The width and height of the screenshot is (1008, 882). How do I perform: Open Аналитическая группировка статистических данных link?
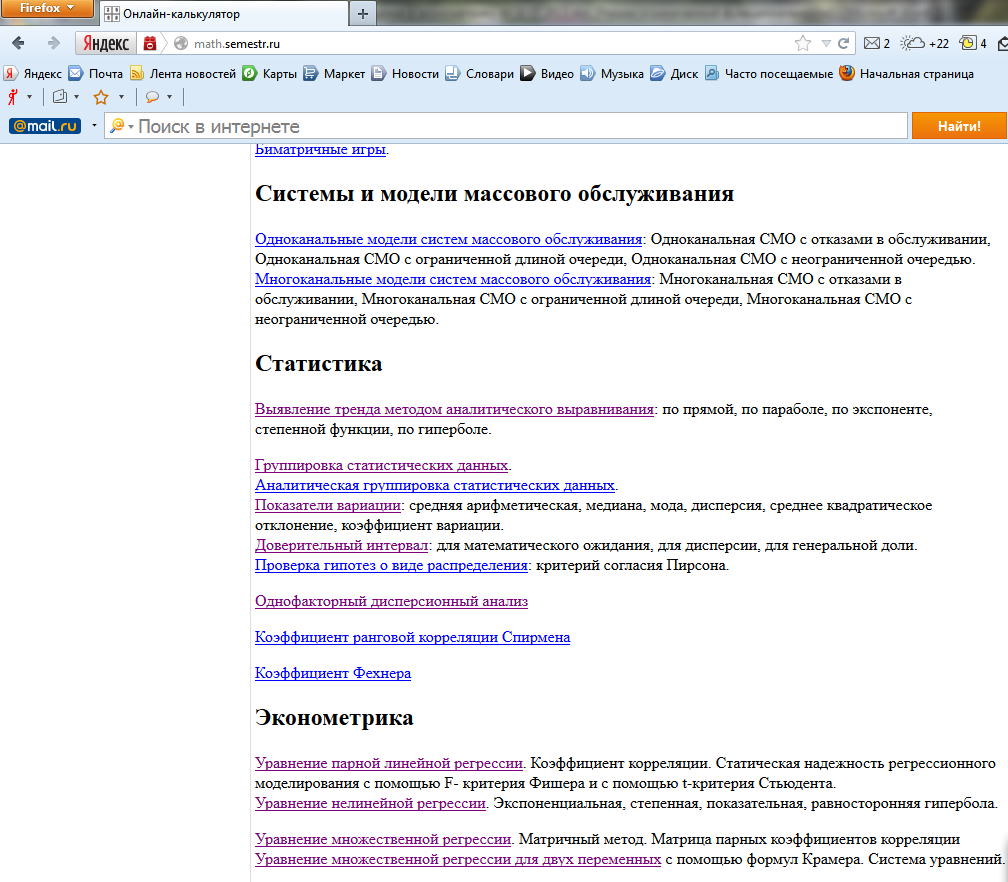[x=435, y=485]
